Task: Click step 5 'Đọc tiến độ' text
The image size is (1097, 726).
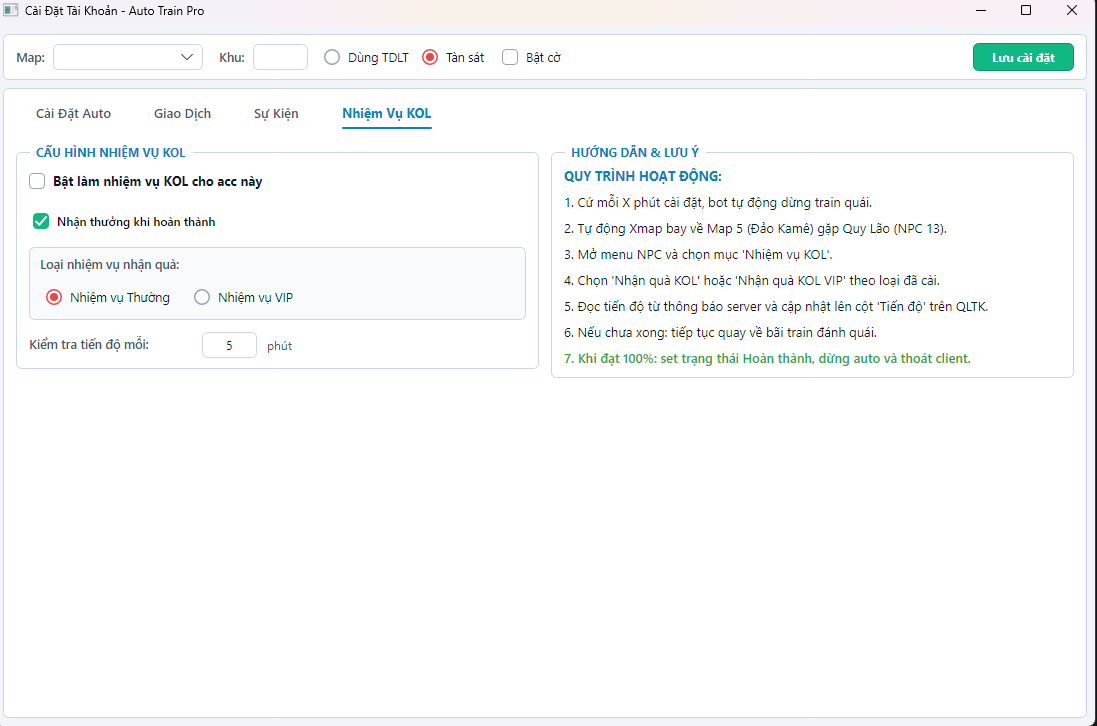Action: 776,306
